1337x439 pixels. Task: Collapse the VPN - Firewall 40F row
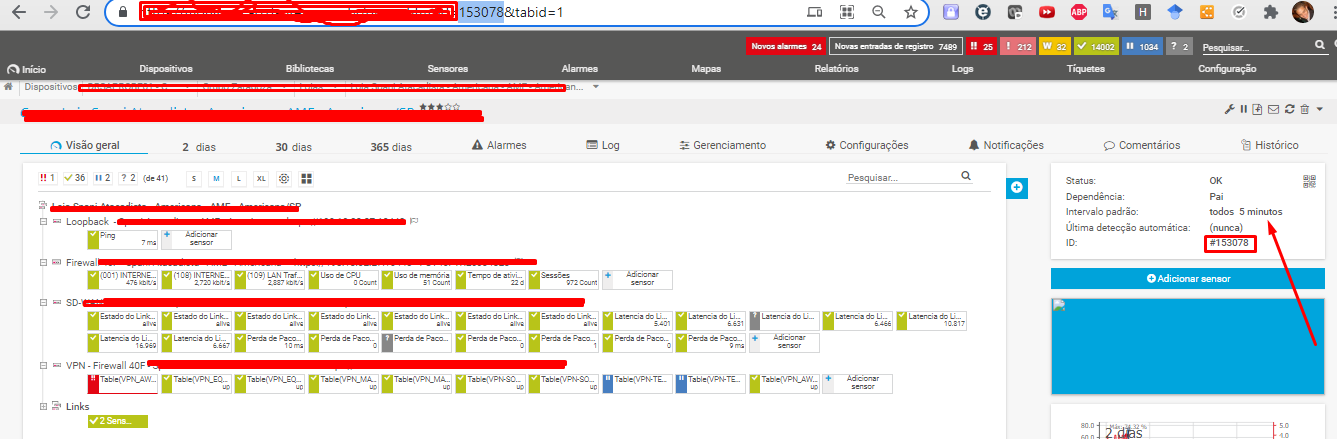coord(43,366)
